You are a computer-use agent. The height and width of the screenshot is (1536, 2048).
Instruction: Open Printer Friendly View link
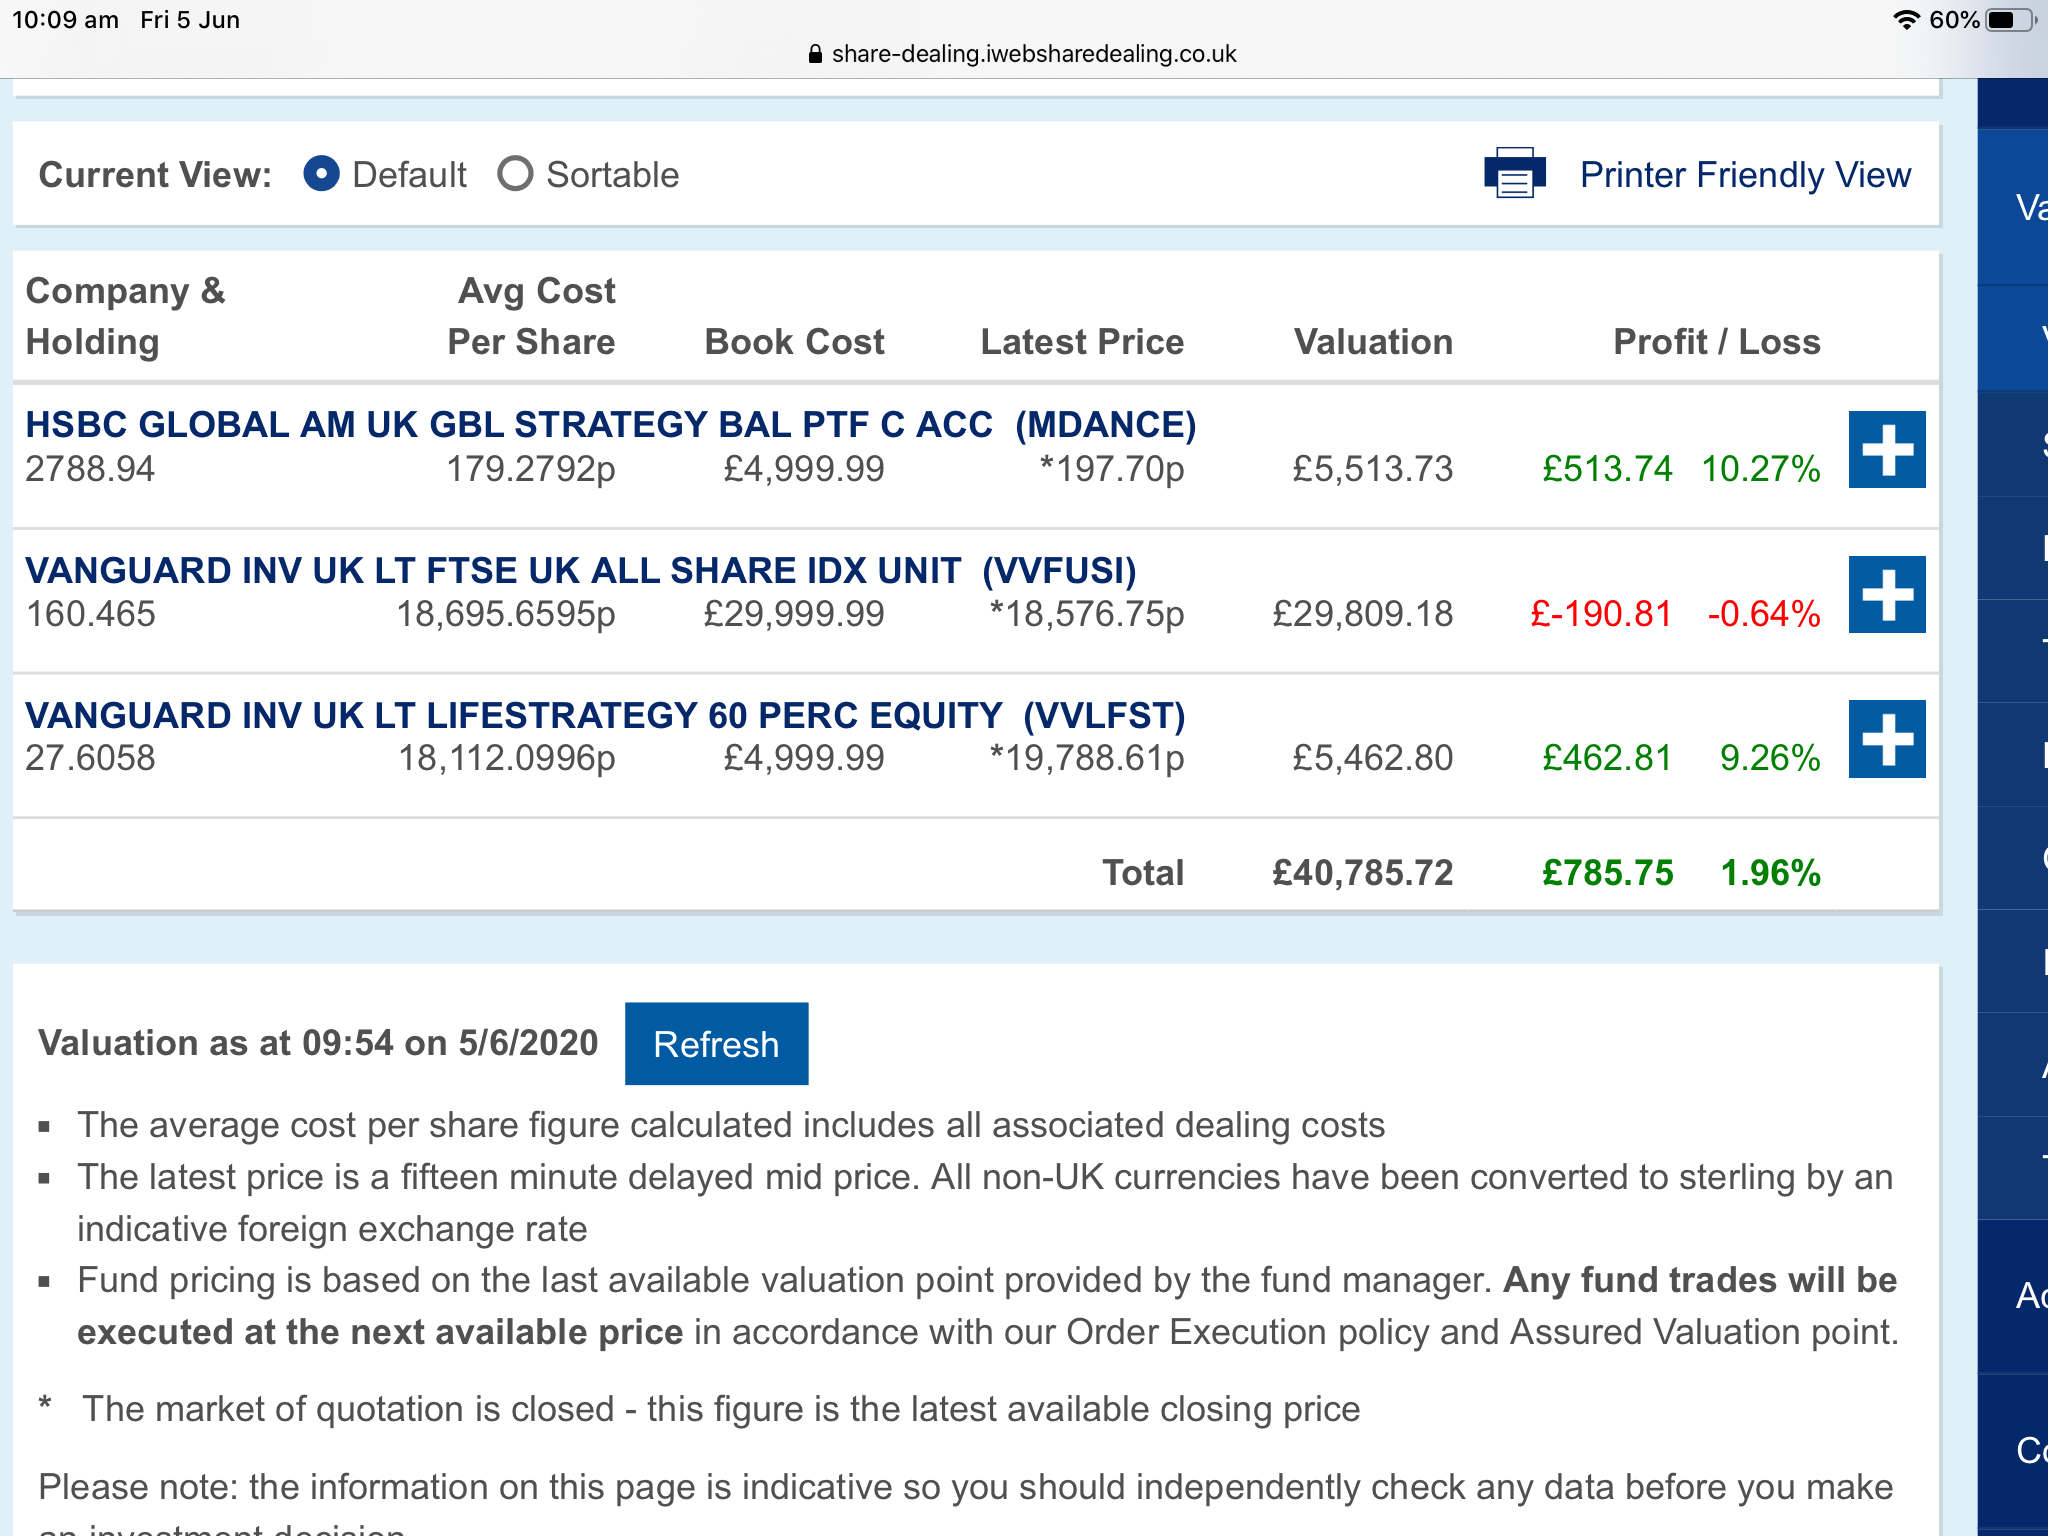(1745, 175)
